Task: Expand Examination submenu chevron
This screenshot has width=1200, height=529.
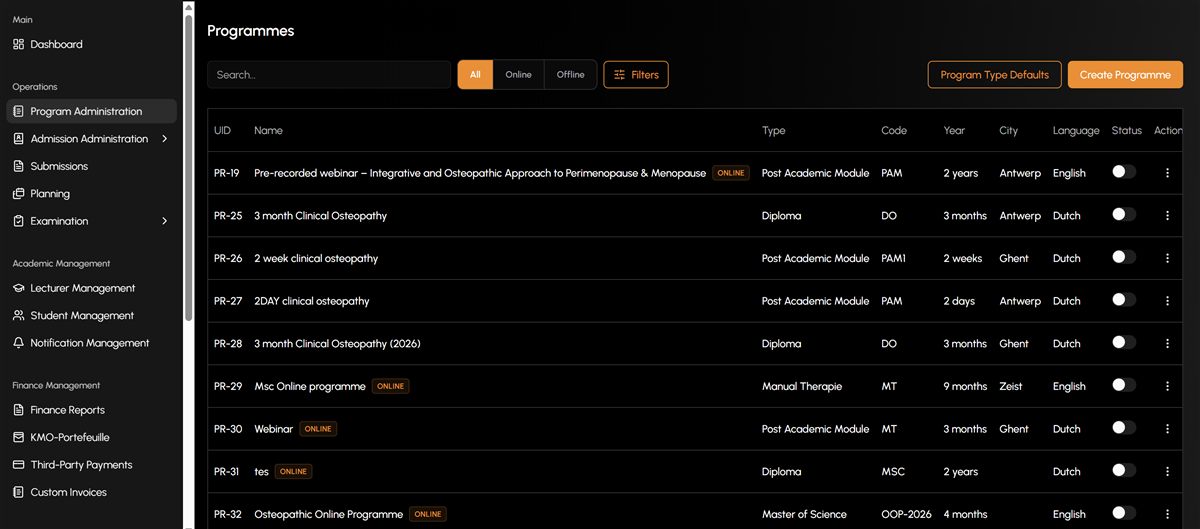Action: click(165, 221)
